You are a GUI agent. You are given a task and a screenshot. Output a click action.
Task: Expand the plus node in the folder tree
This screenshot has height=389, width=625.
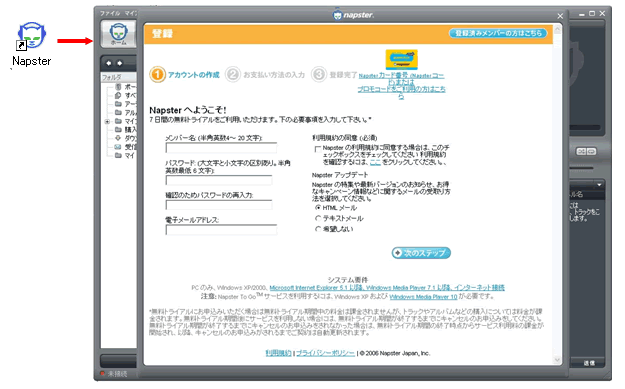(x=107, y=122)
